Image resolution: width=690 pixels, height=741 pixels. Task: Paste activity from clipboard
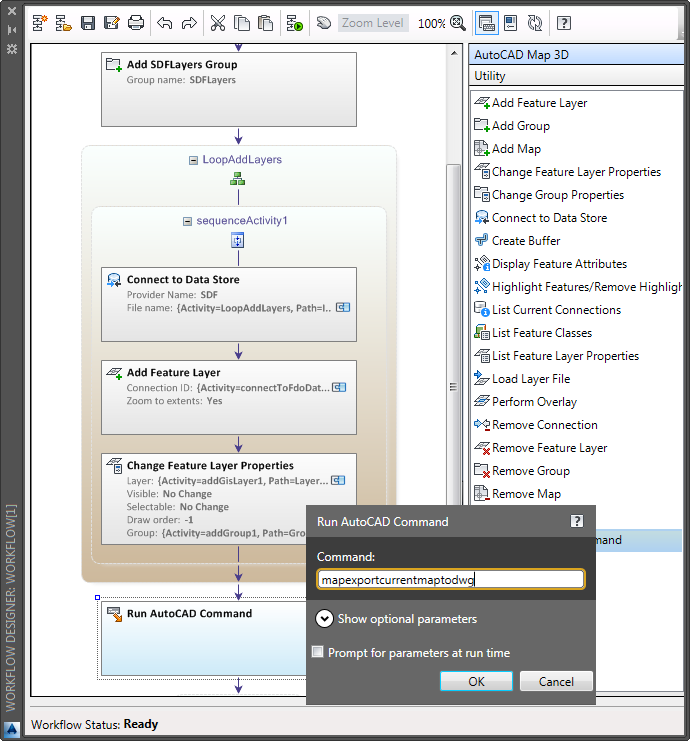(x=266, y=23)
